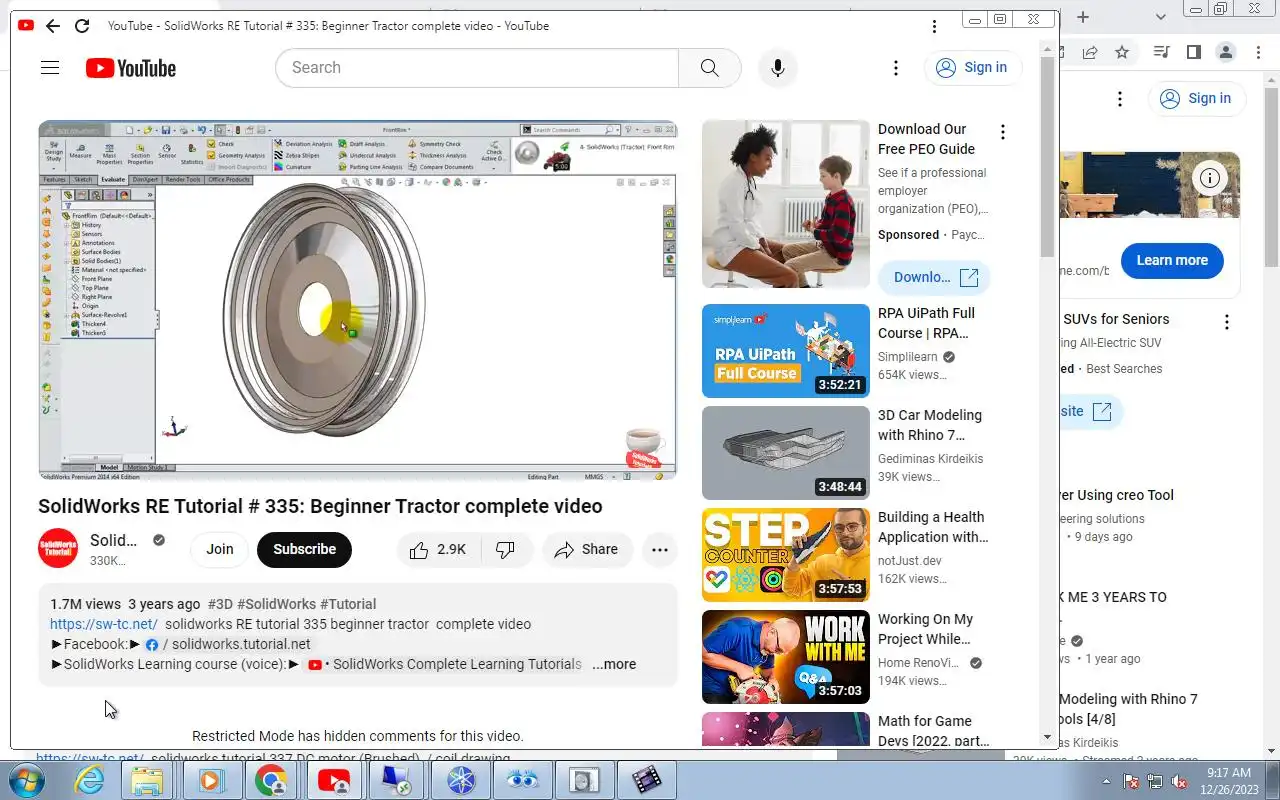1280x800 pixels.
Task: Open the side panel in background Chrome
Action: pos(1193,52)
